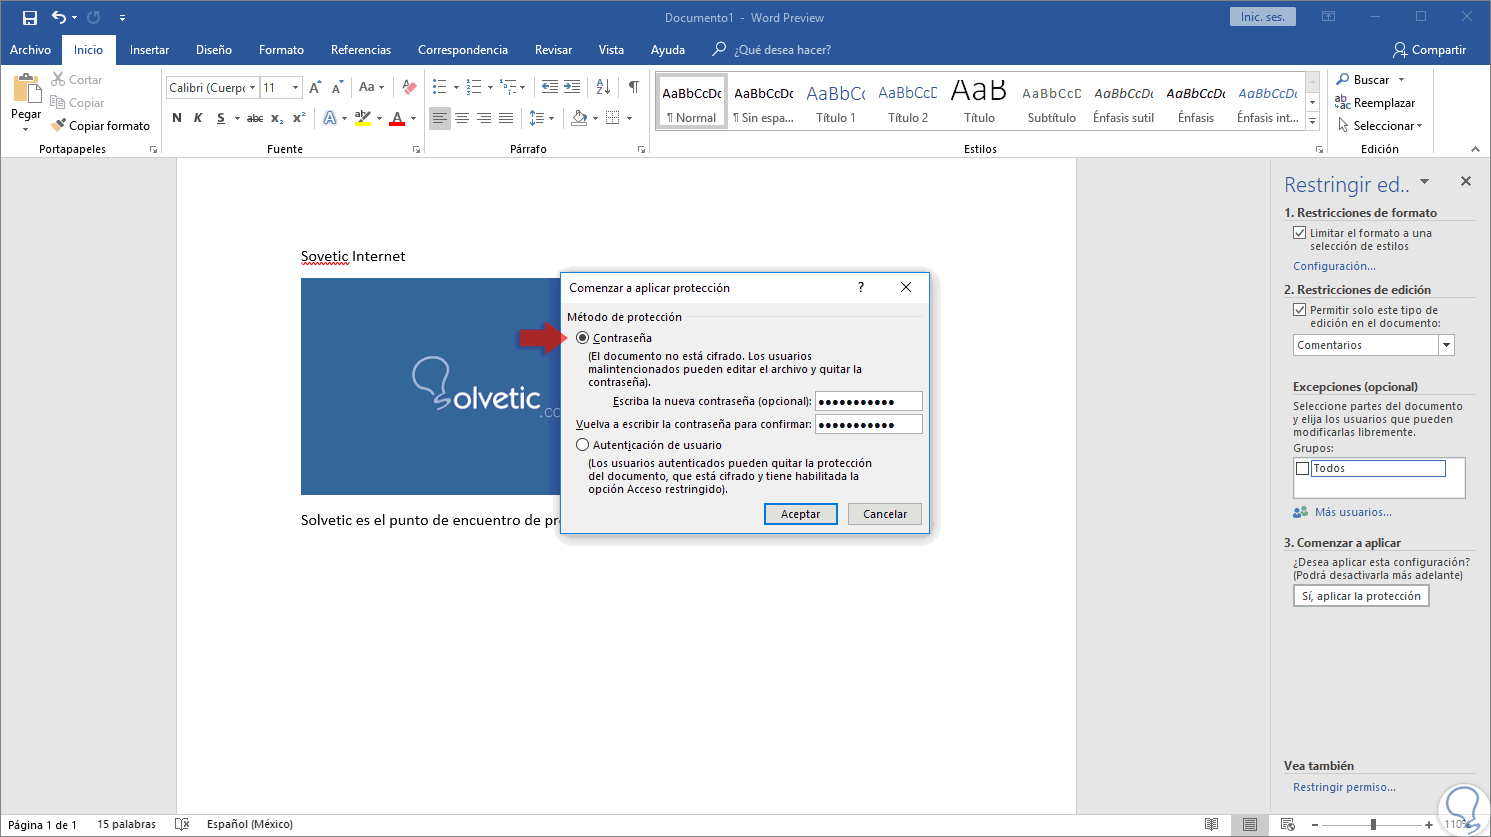Open the Calibri font name dropdown
Image resolution: width=1491 pixels, height=837 pixels.
252,88
